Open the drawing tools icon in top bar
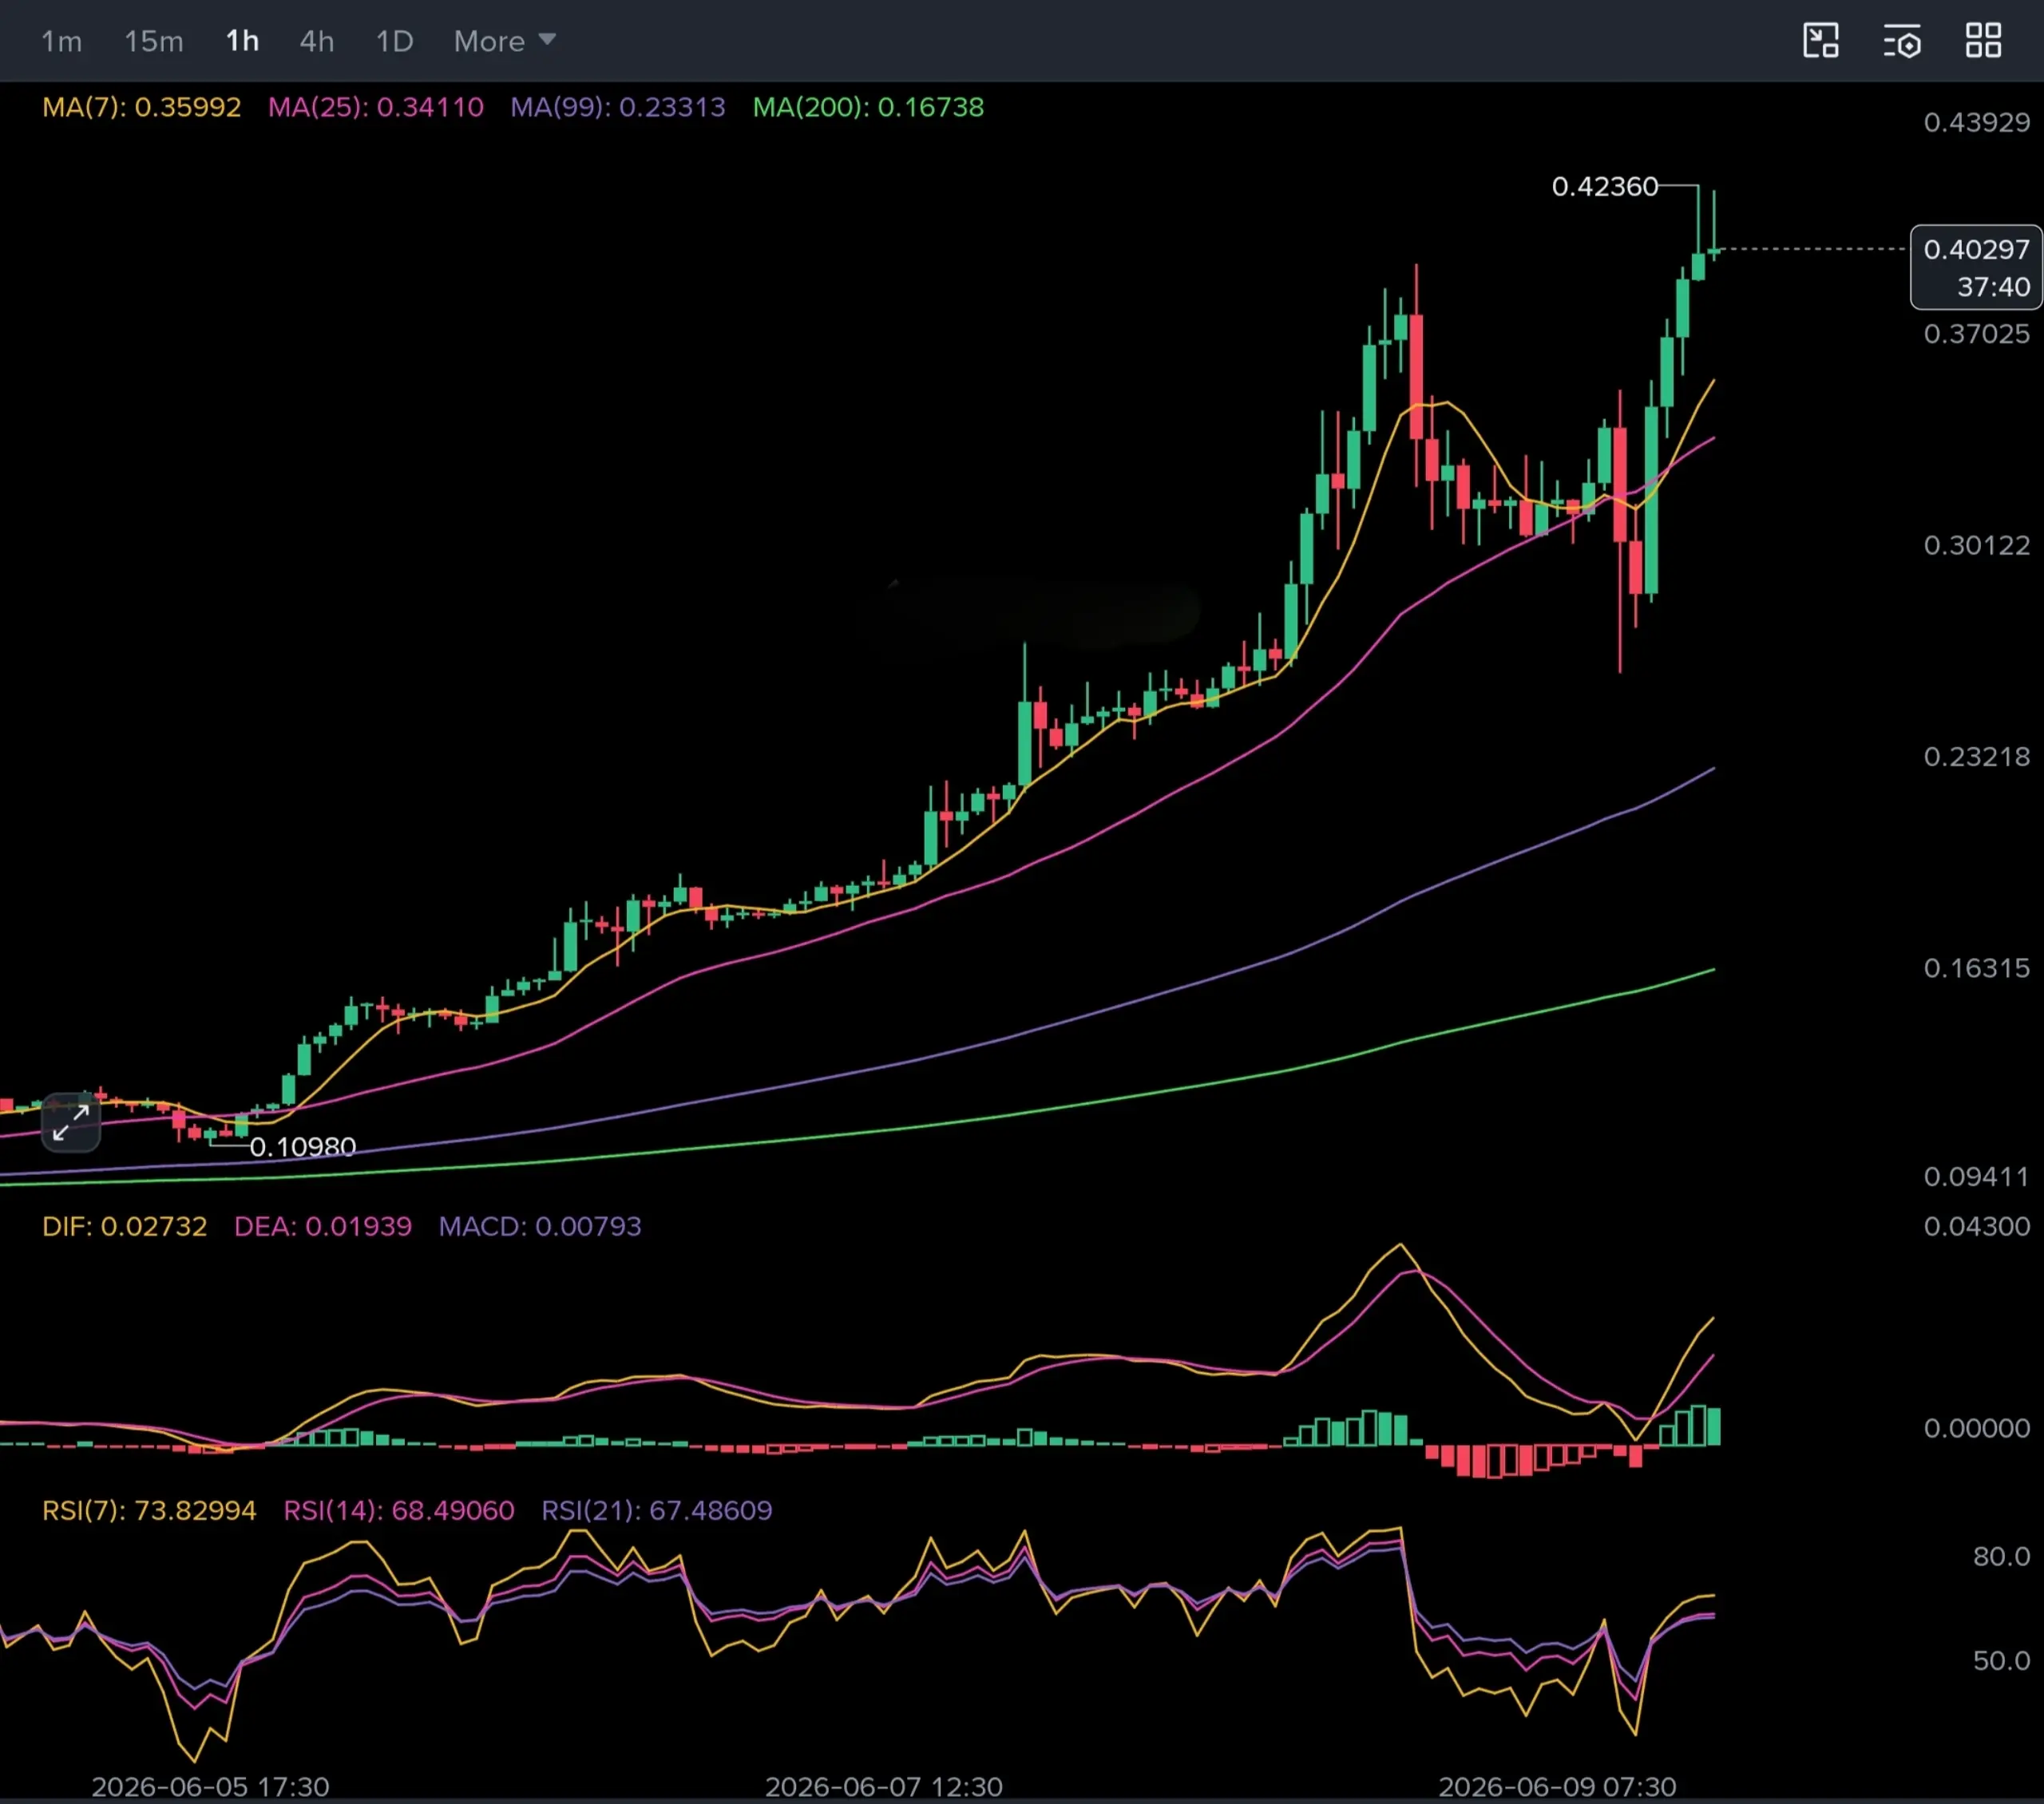The height and width of the screenshot is (1804, 2044). click(x=1820, y=41)
